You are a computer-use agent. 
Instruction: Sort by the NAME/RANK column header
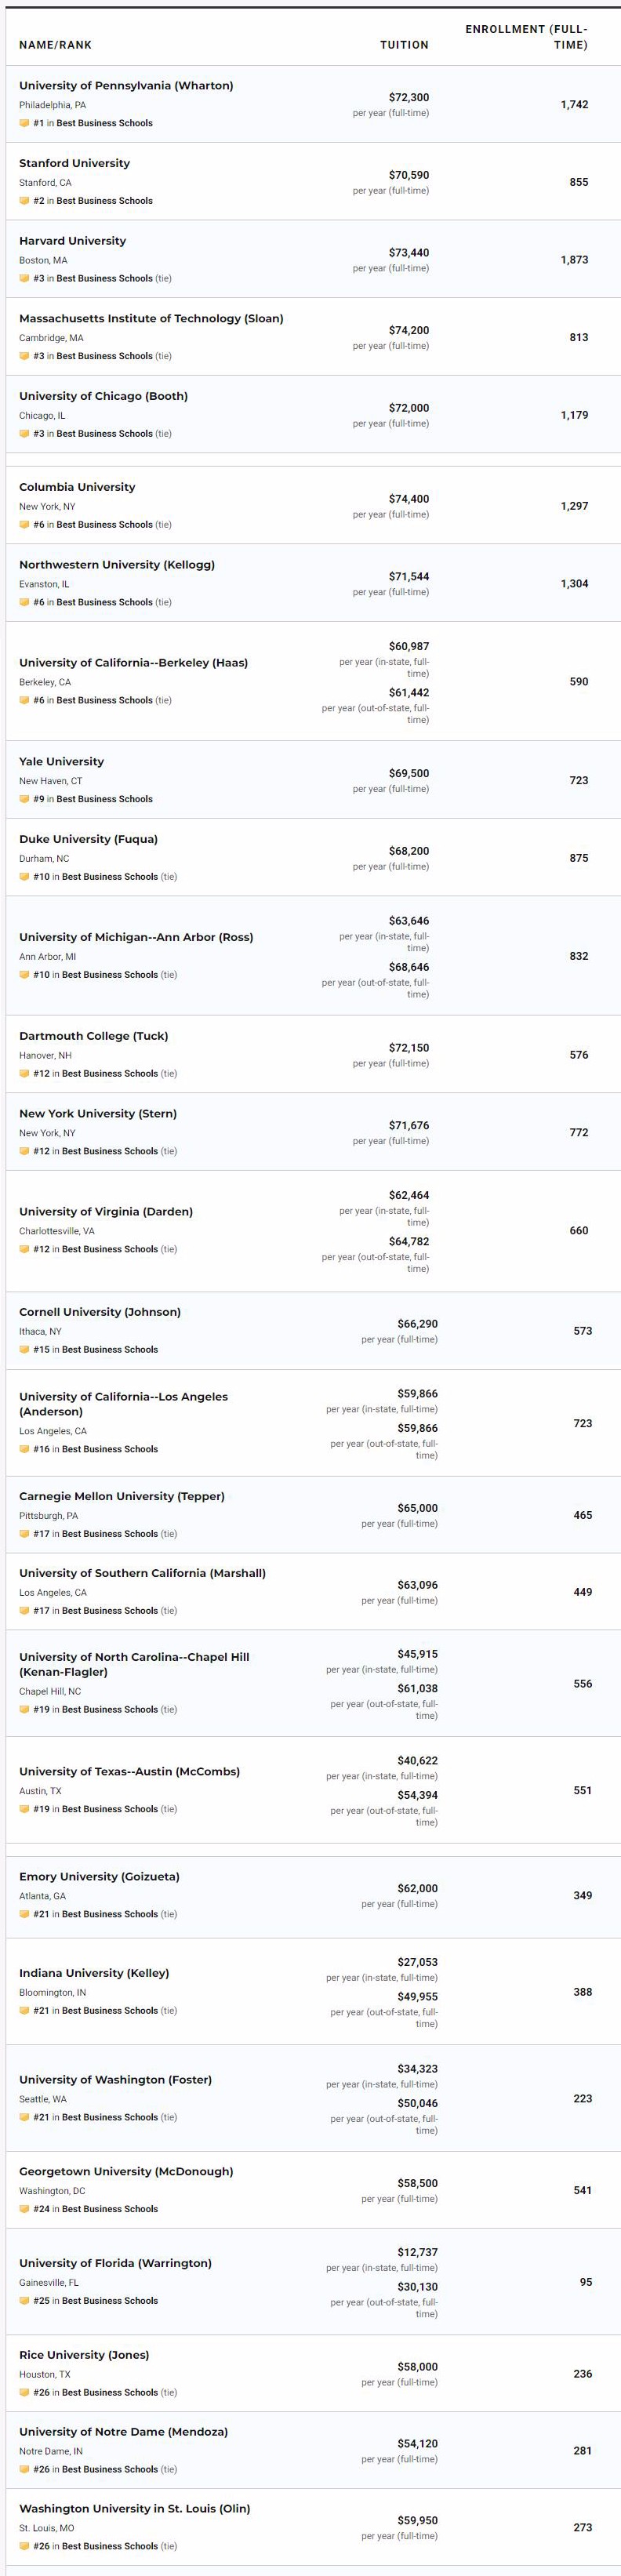(x=55, y=45)
